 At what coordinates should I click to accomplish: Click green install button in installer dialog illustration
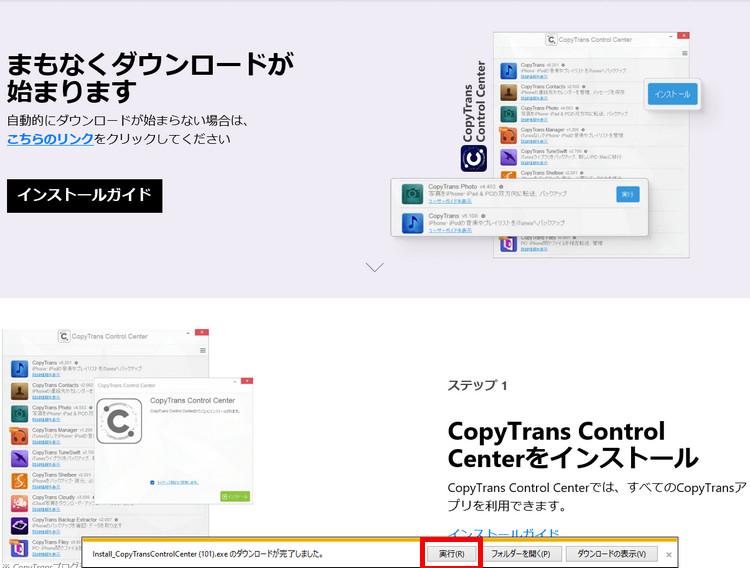tap(235, 497)
